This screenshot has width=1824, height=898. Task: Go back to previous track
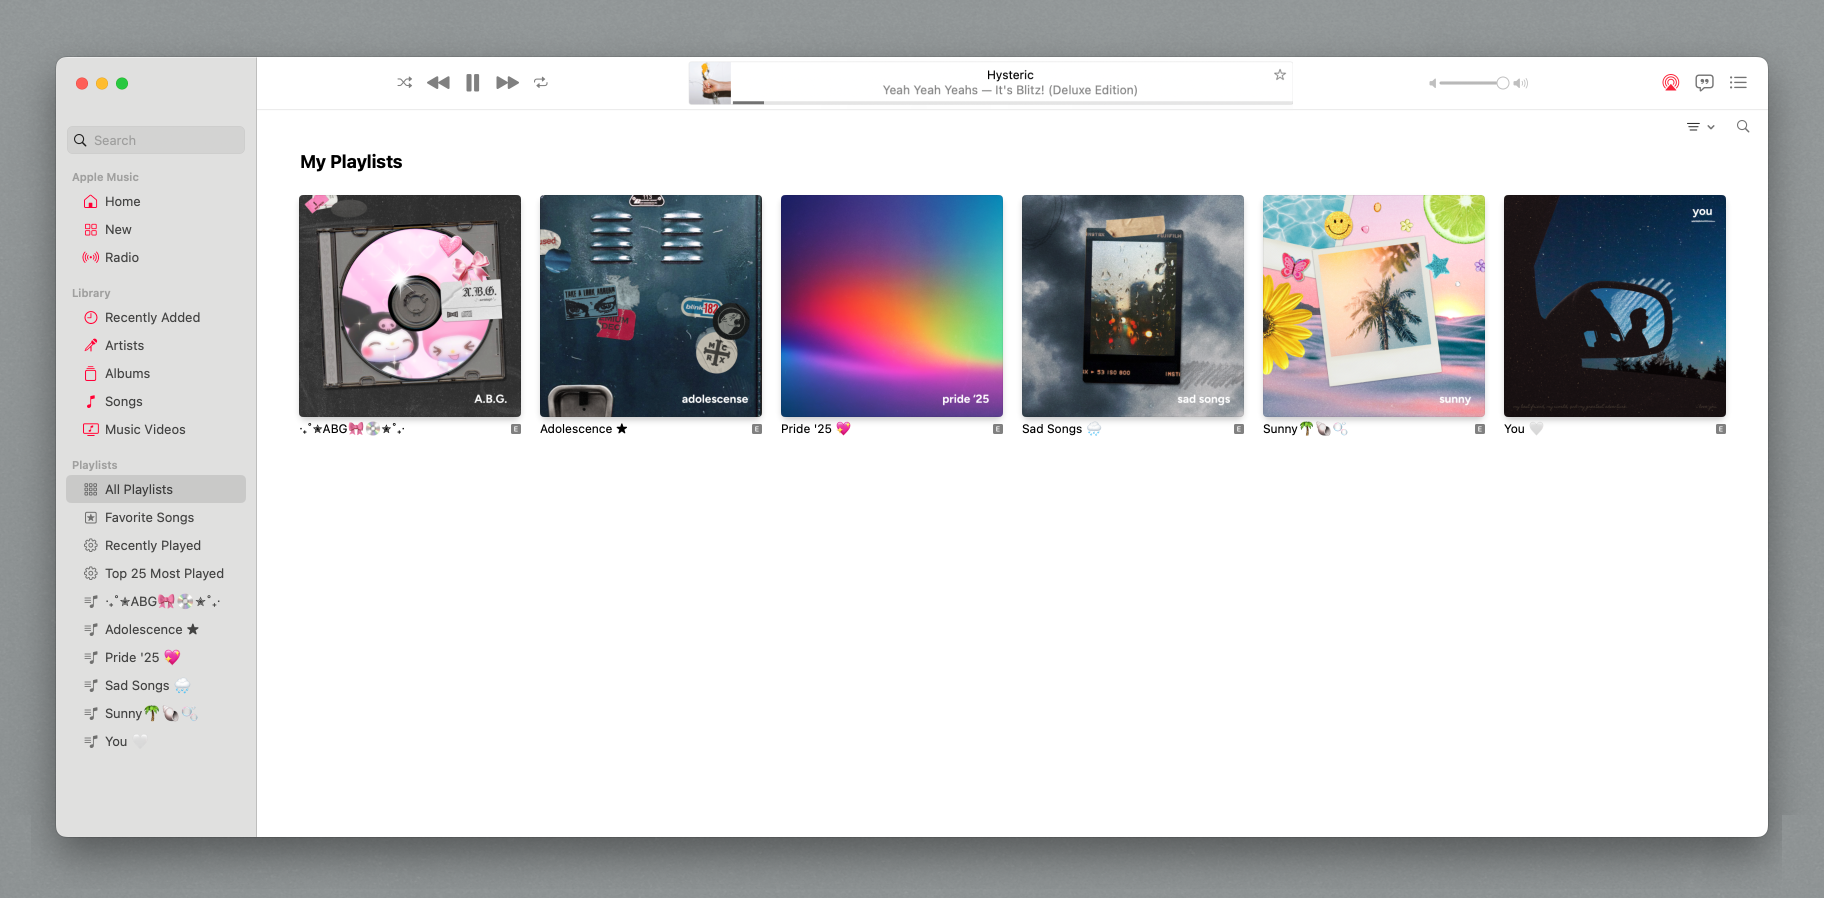pos(438,83)
